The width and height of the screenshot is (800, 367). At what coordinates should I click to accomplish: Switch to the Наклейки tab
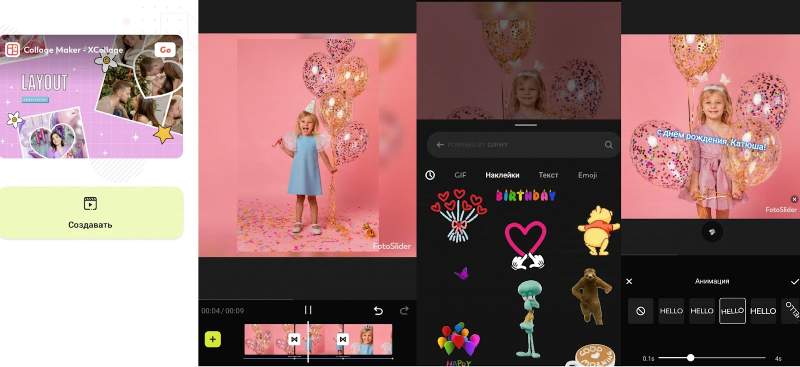pos(502,175)
